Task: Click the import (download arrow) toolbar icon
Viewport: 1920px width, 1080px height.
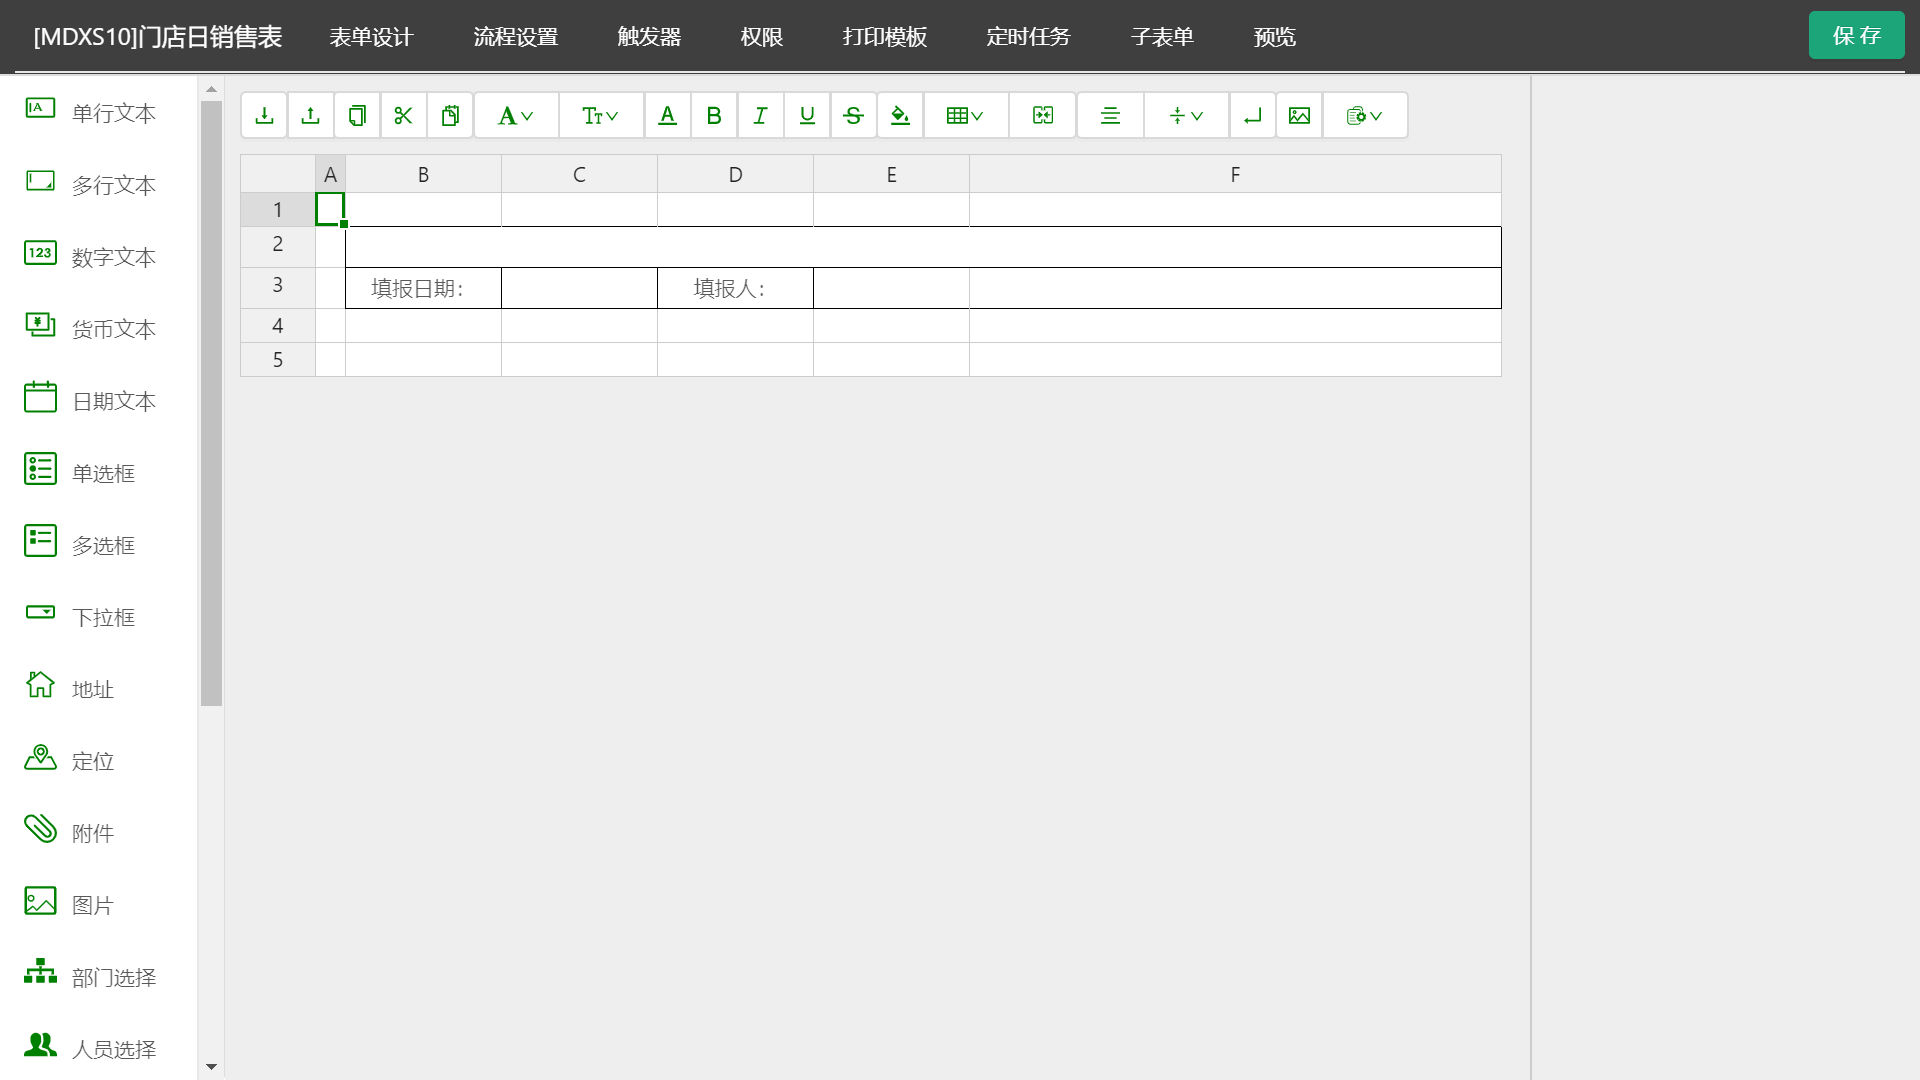Action: tap(264, 116)
